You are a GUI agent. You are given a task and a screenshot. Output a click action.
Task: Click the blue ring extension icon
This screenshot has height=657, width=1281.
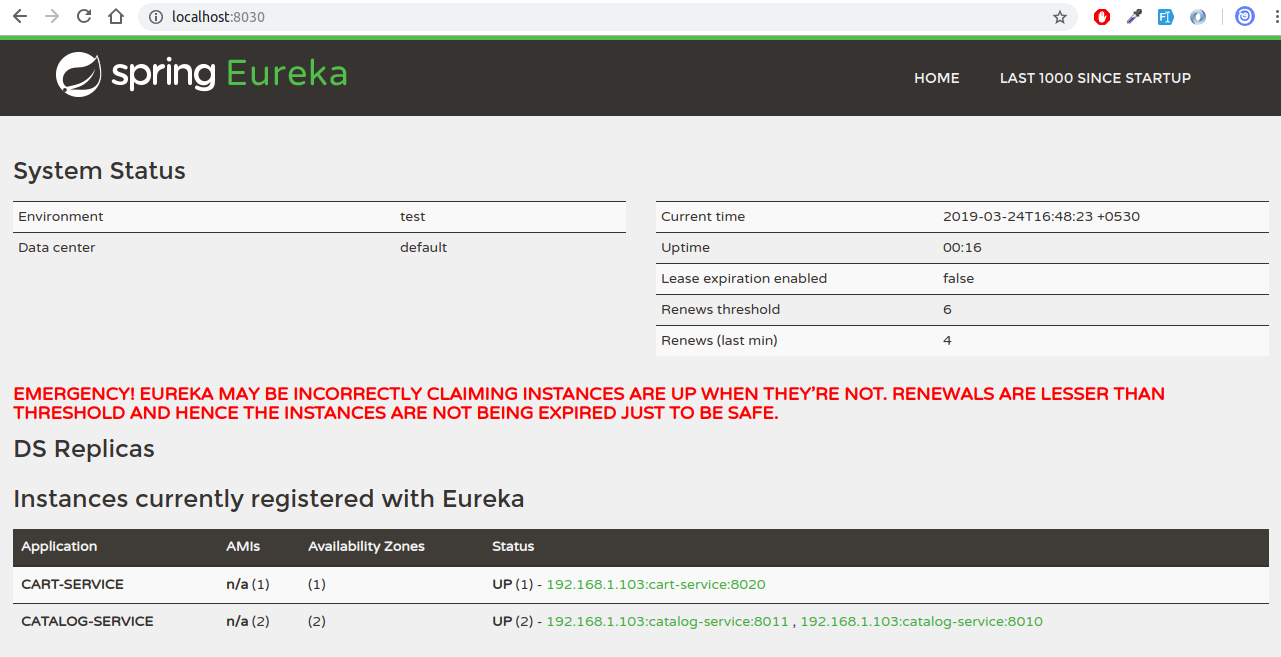tap(1197, 16)
